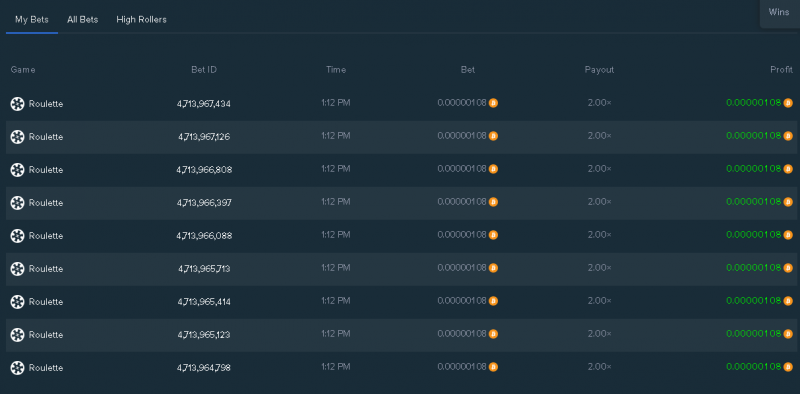Click the Game column header
The width and height of the screenshot is (800, 394).
(x=23, y=70)
